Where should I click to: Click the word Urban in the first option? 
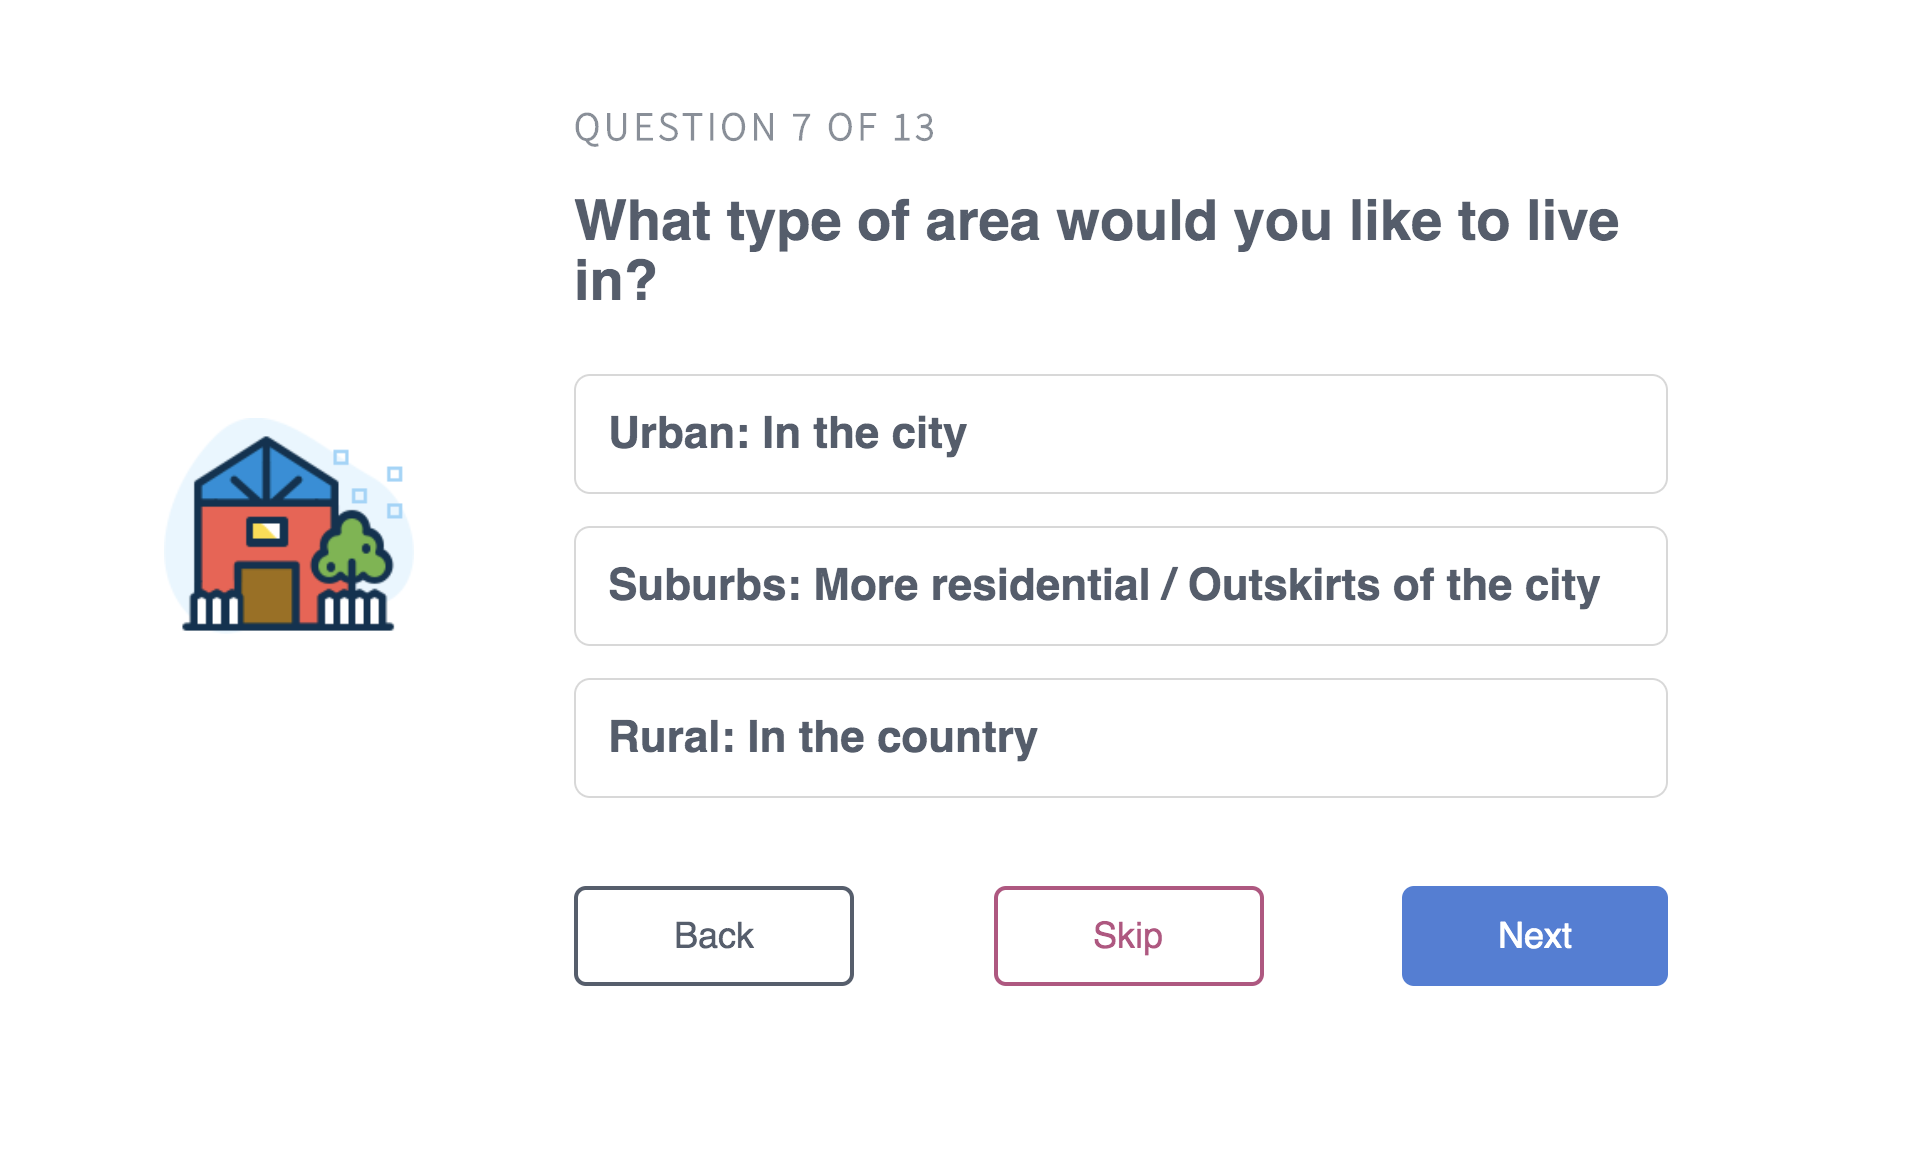678,433
